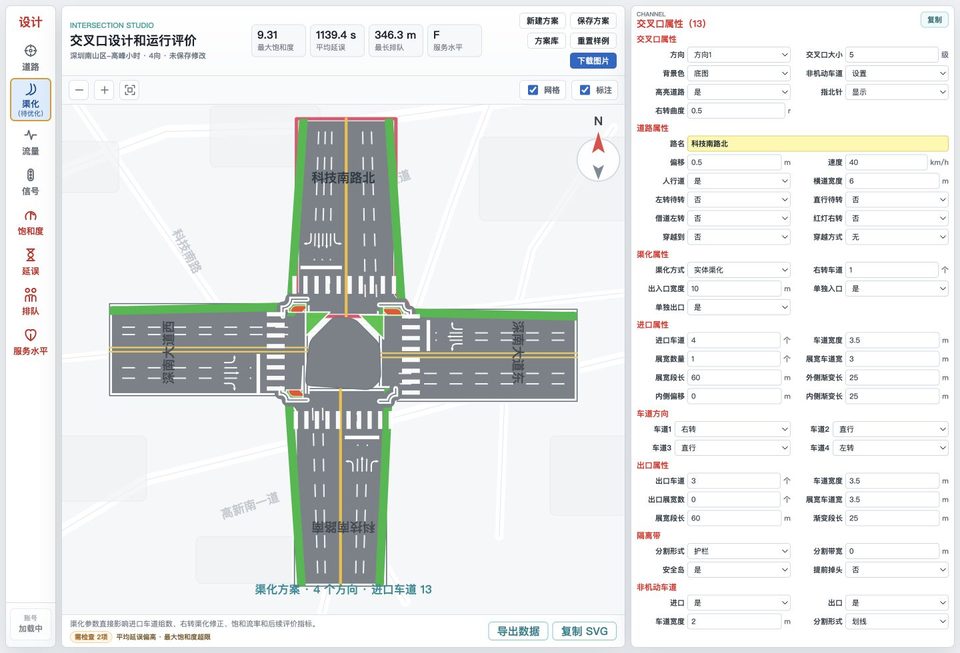This screenshot has width=960, height=653.
Task: Open the 红灯右转 dropdown
Action: (x=898, y=218)
